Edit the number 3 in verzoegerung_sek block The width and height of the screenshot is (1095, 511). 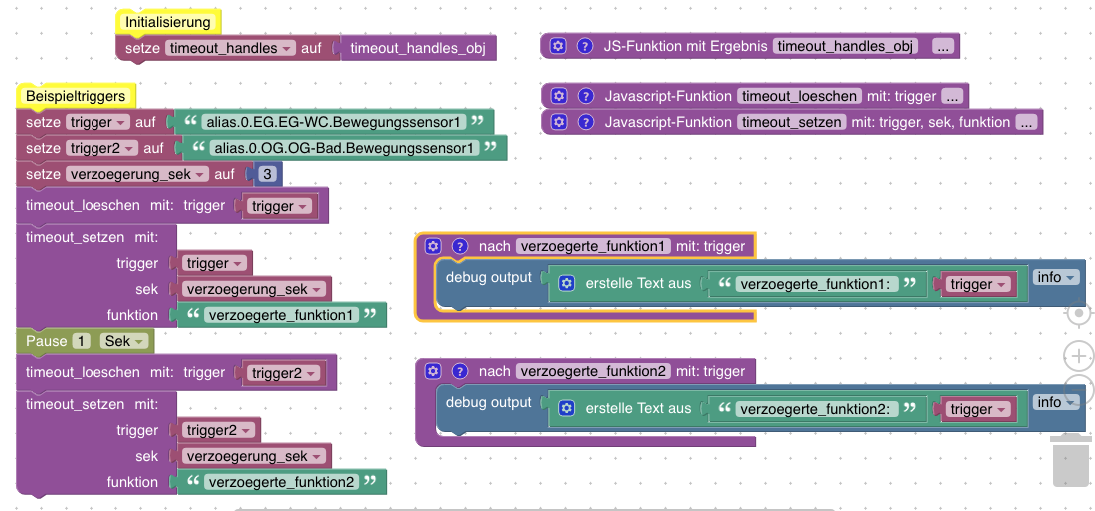[267, 174]
